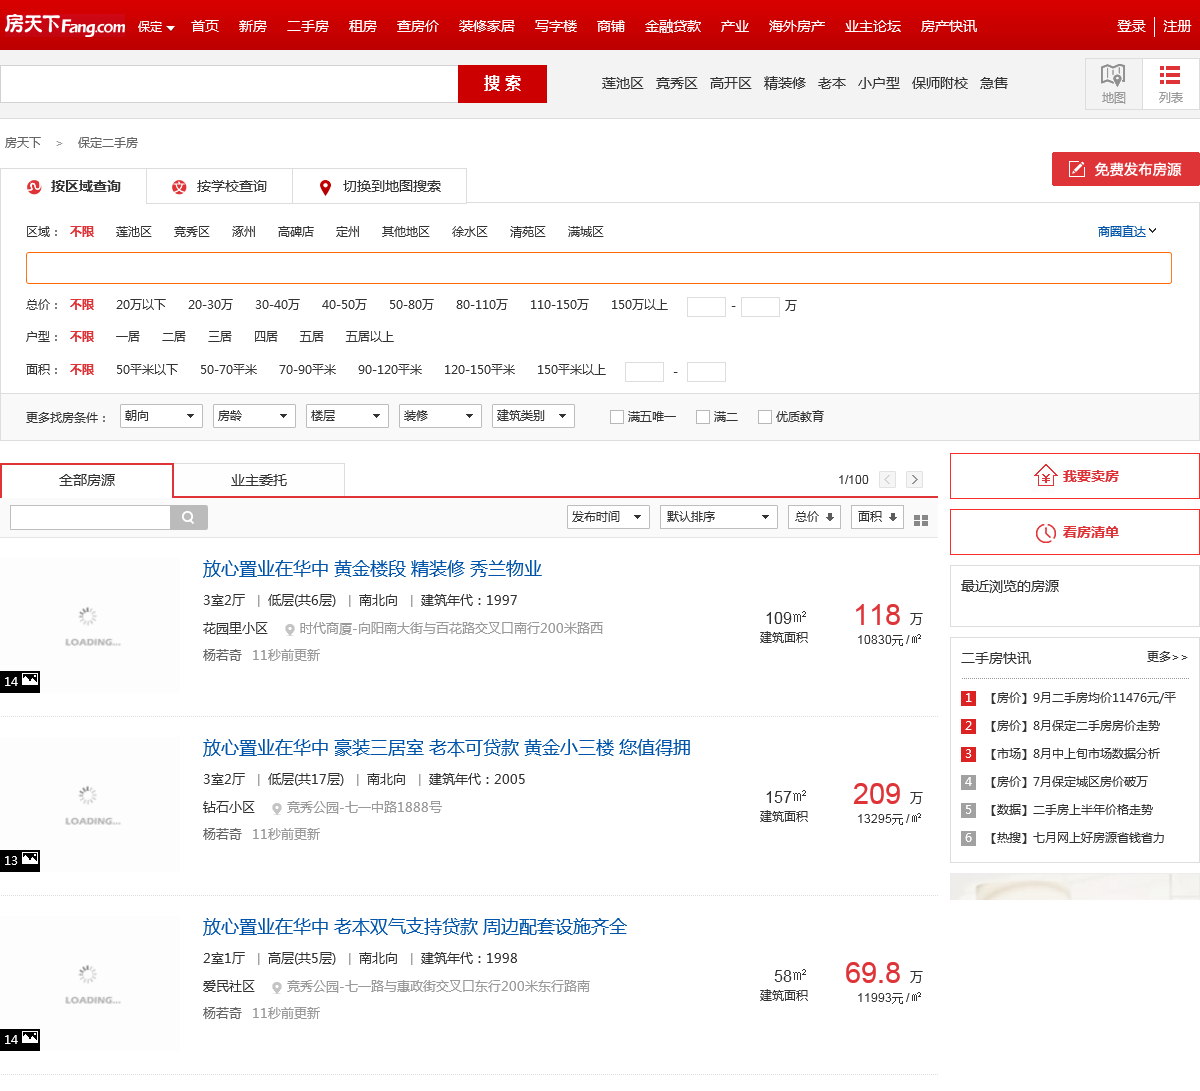This screenshot has width=1200, height=1091.
Task: Click photo count icon on second listing
Action: point(20,860)
